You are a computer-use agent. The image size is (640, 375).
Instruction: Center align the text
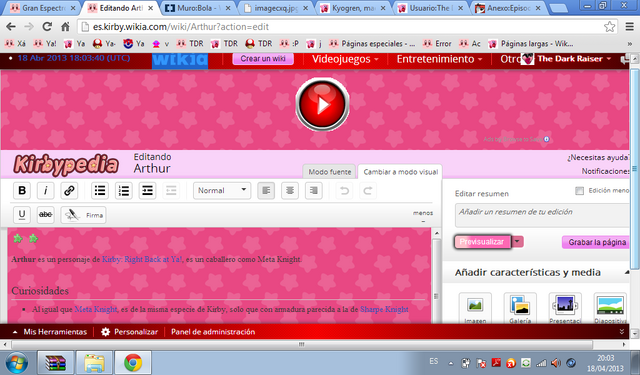(290, 191)
